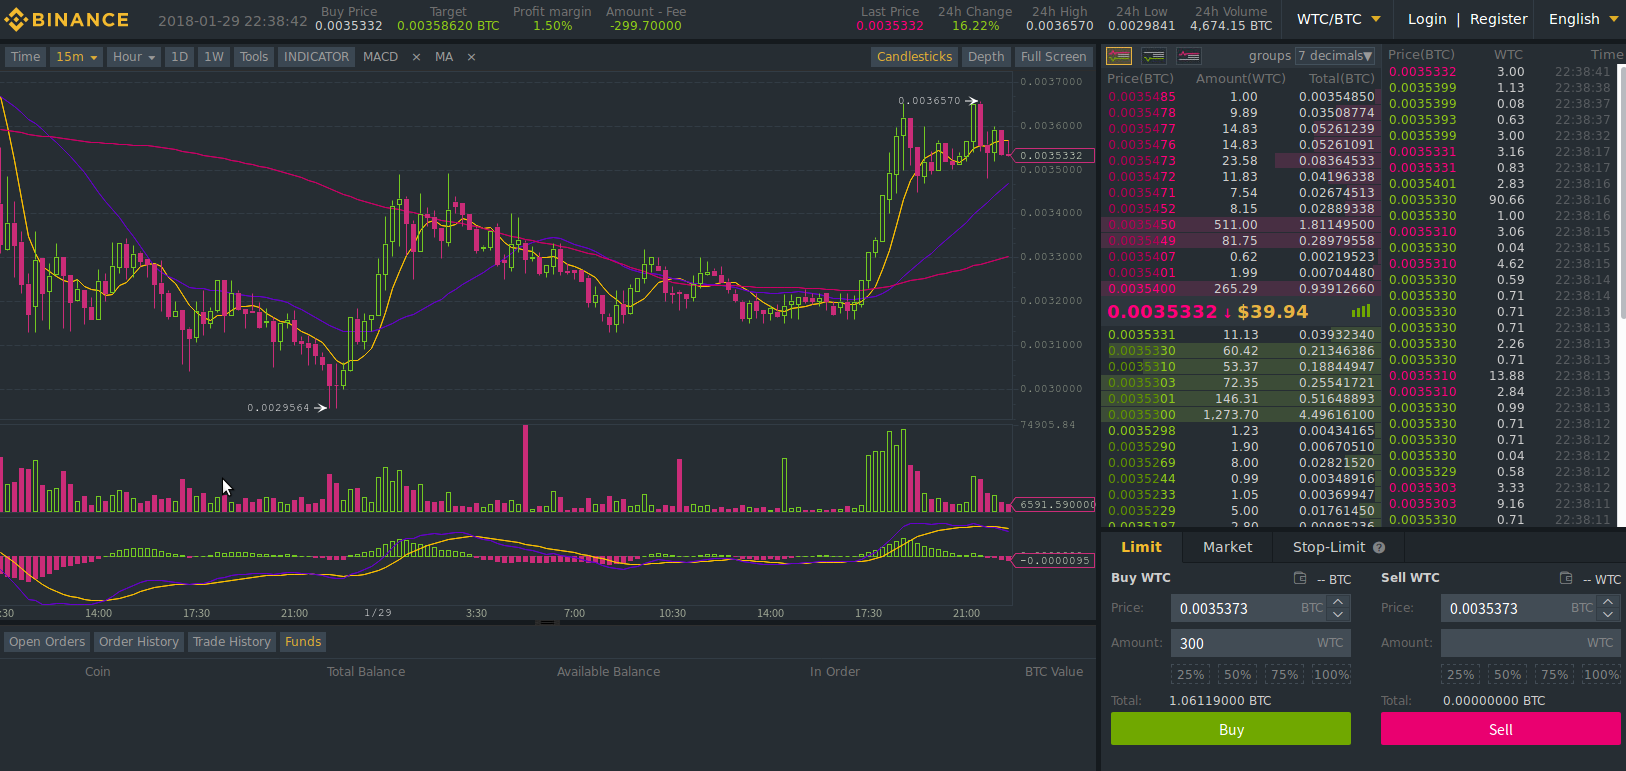Click the 0.0035301 buy order row
1626x771 pixels.
point(1241,399)
